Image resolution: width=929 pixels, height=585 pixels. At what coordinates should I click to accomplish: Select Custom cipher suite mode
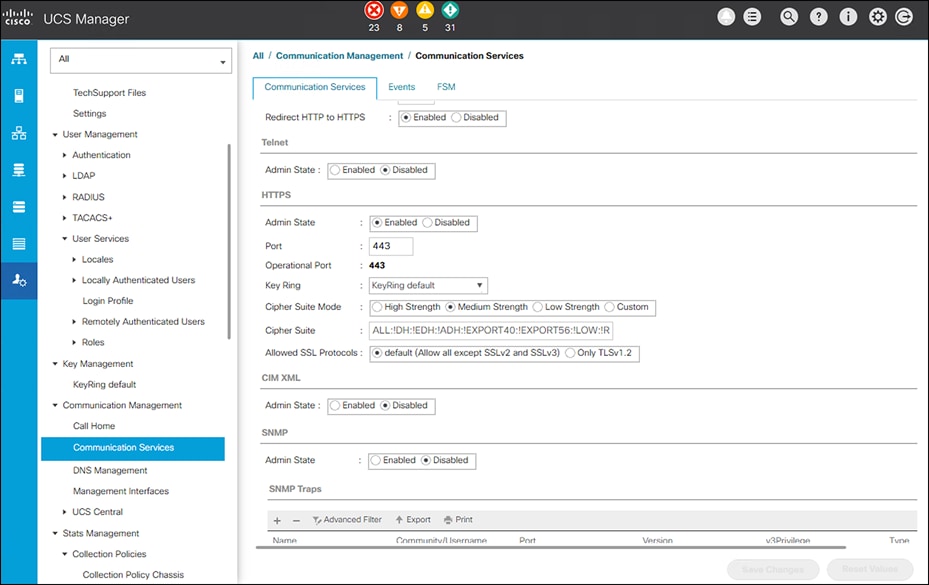(x=610, y=307)
